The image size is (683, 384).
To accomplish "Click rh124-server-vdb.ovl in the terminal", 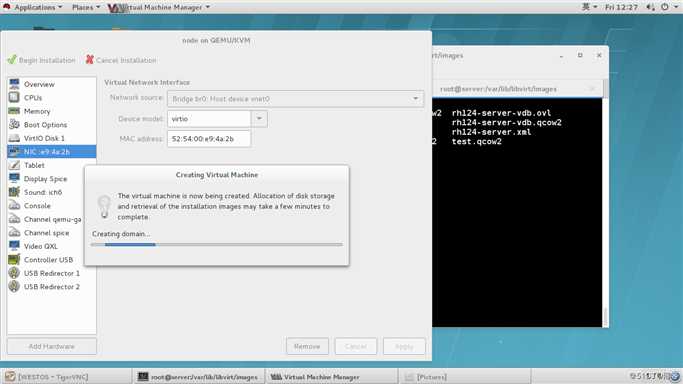I will point(501,113).
